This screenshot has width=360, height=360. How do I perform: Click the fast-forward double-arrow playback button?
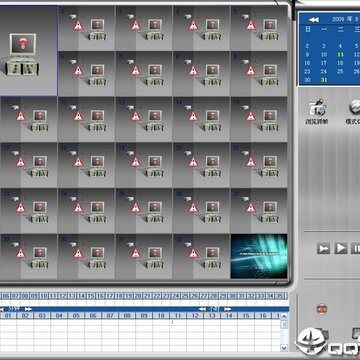(x=323, y=248)
